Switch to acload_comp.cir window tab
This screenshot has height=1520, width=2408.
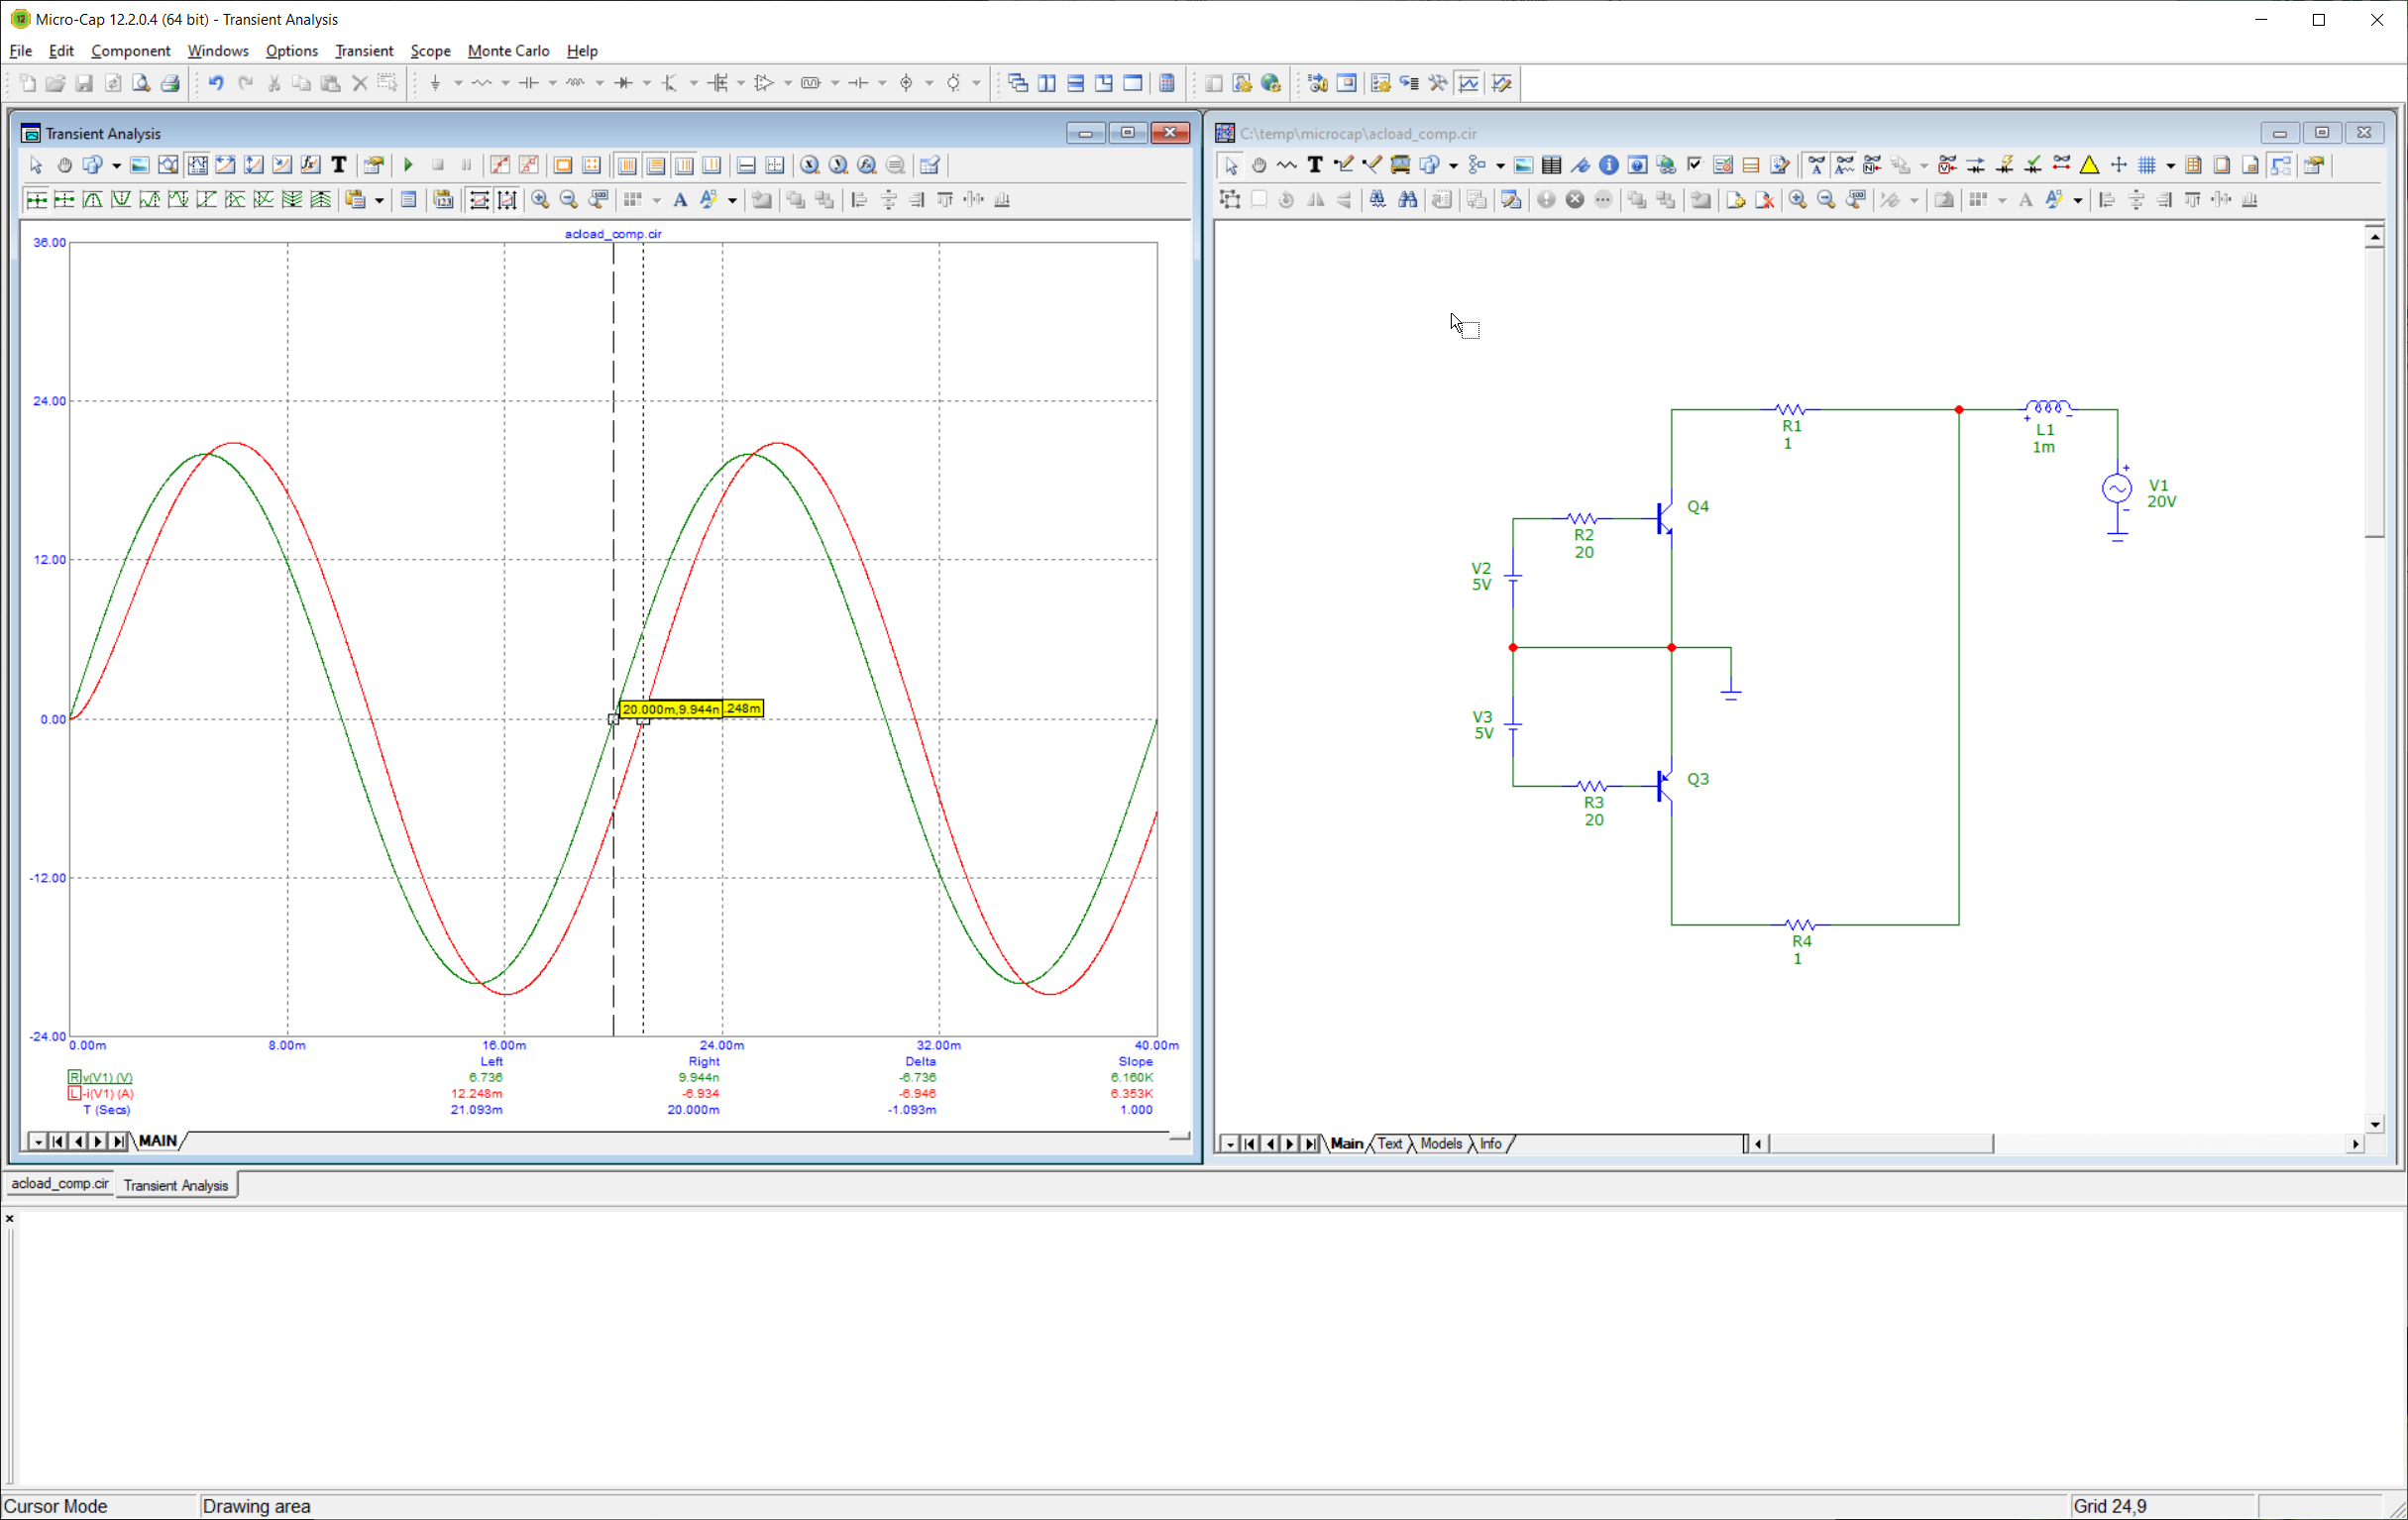[x=59, y=1184]
